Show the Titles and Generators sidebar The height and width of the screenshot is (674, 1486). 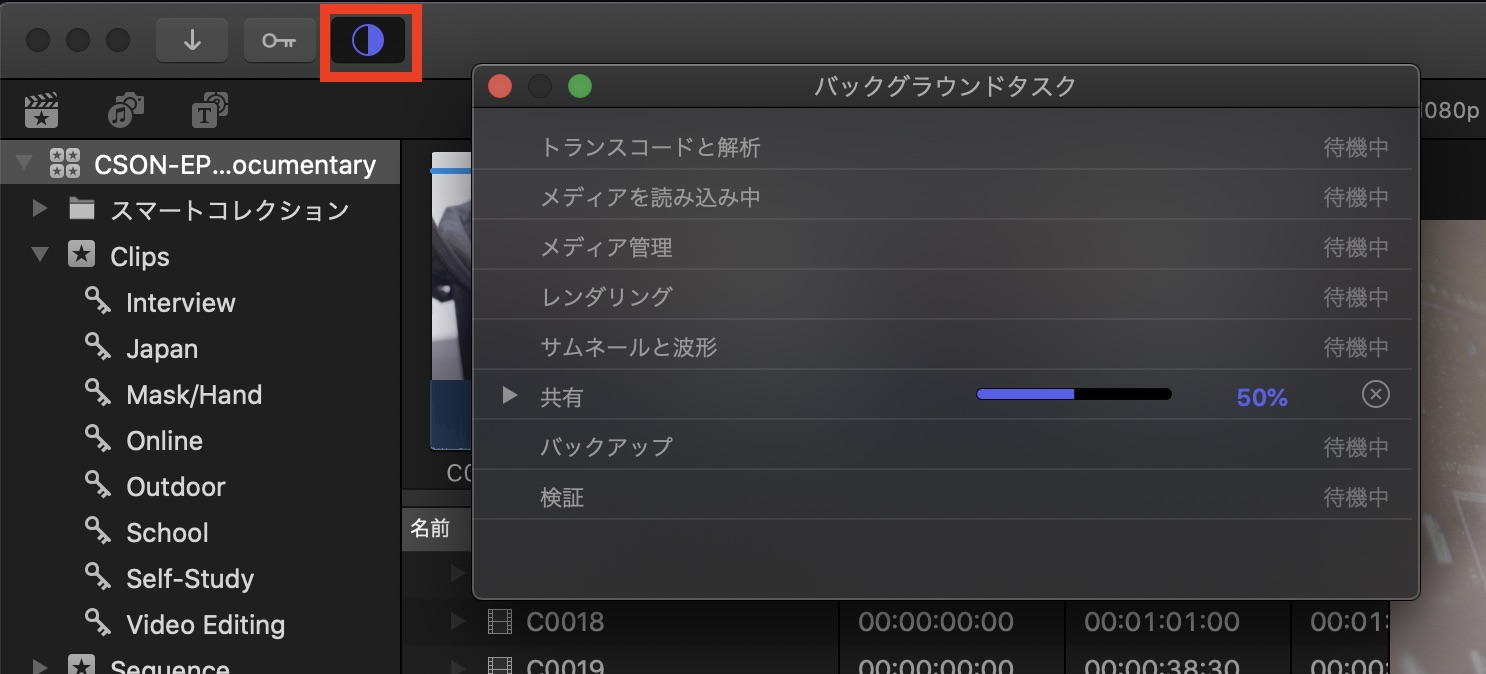(x=209, y=110)
